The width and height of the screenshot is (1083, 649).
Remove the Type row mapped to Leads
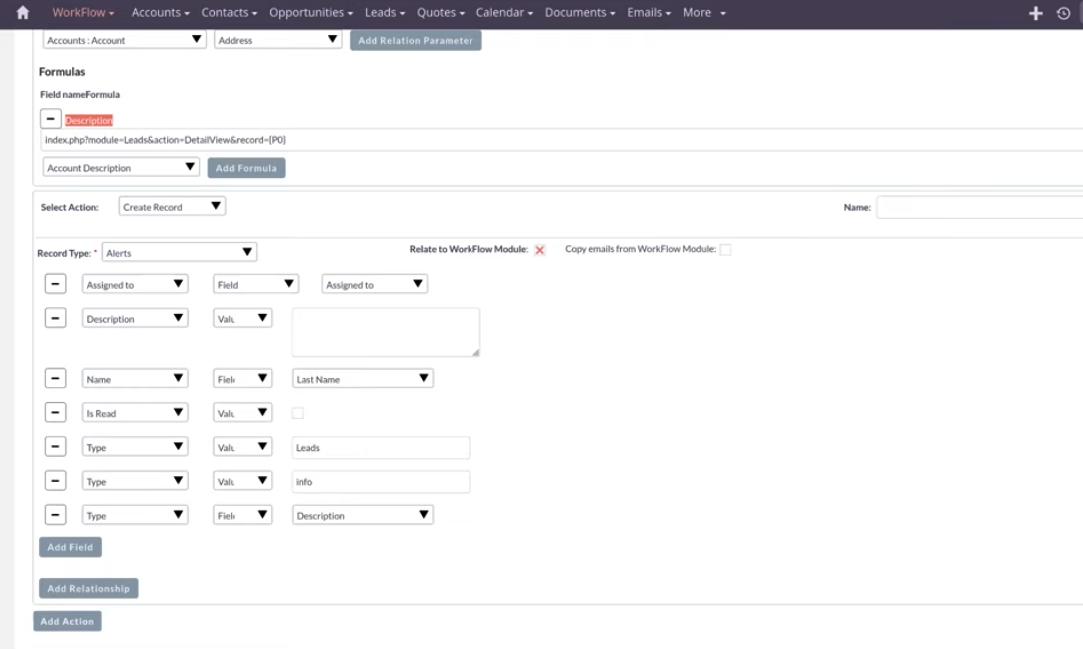coord(55,446)
